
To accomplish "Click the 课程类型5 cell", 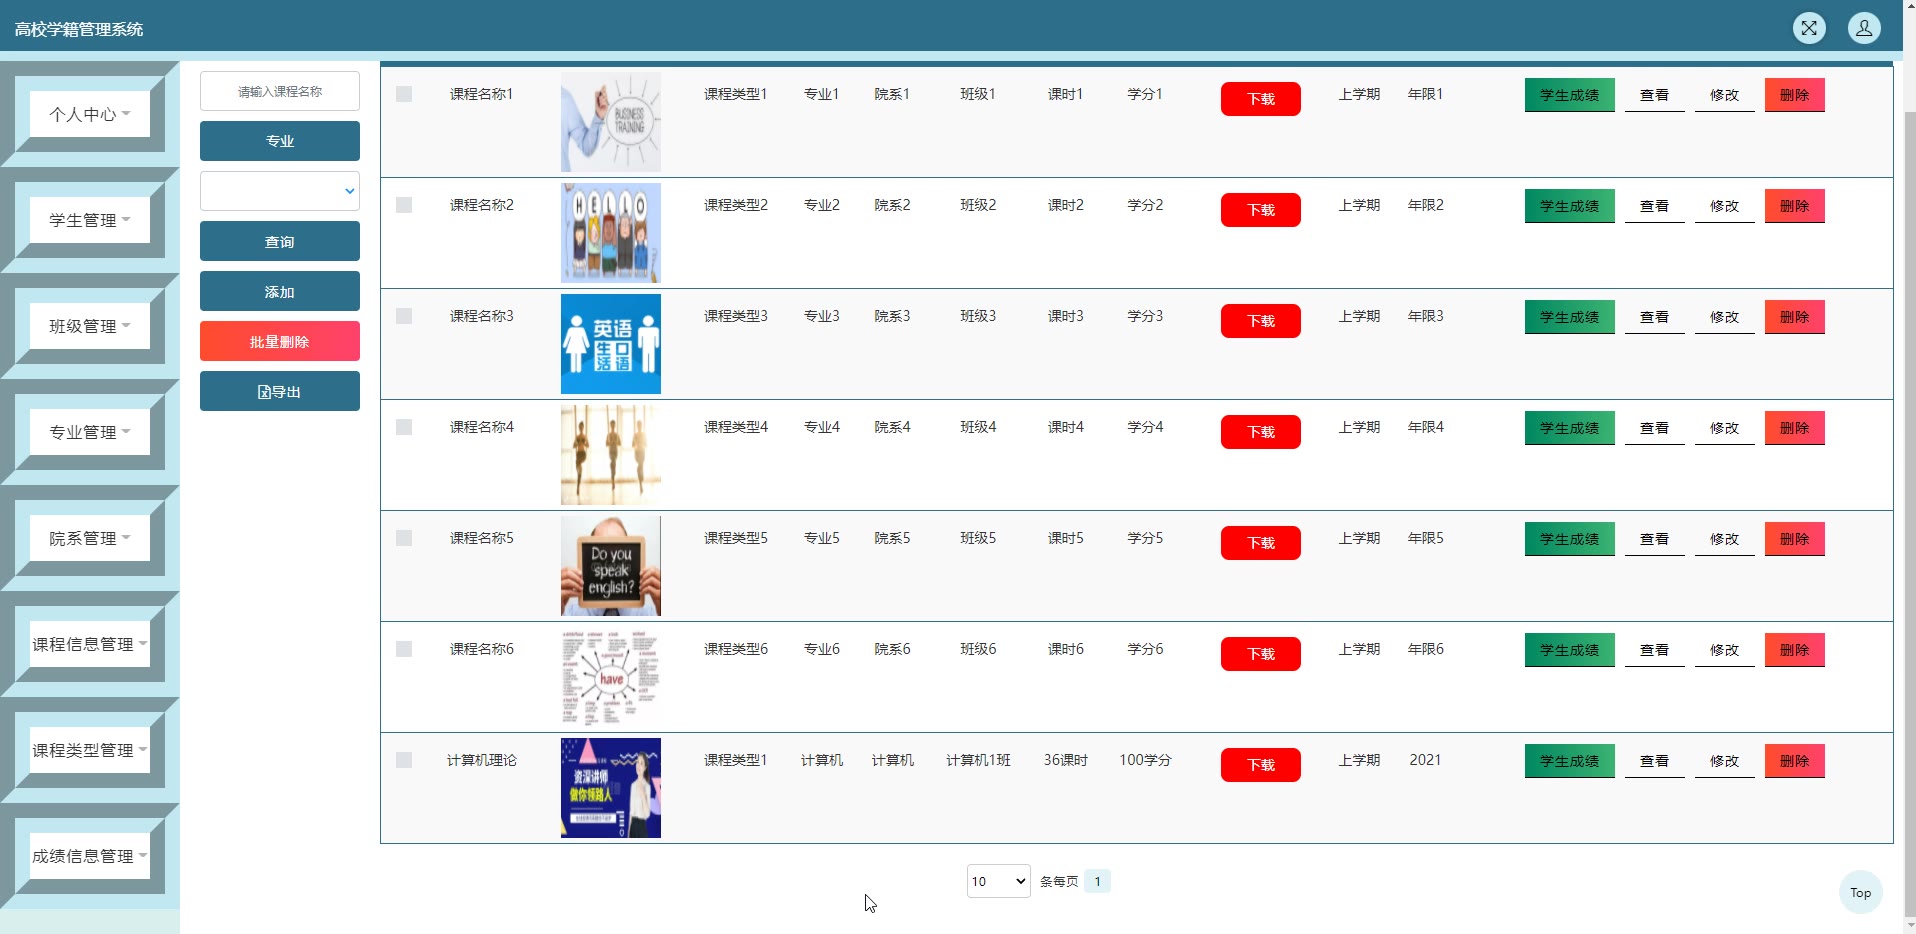I will [x=736, y=538].
